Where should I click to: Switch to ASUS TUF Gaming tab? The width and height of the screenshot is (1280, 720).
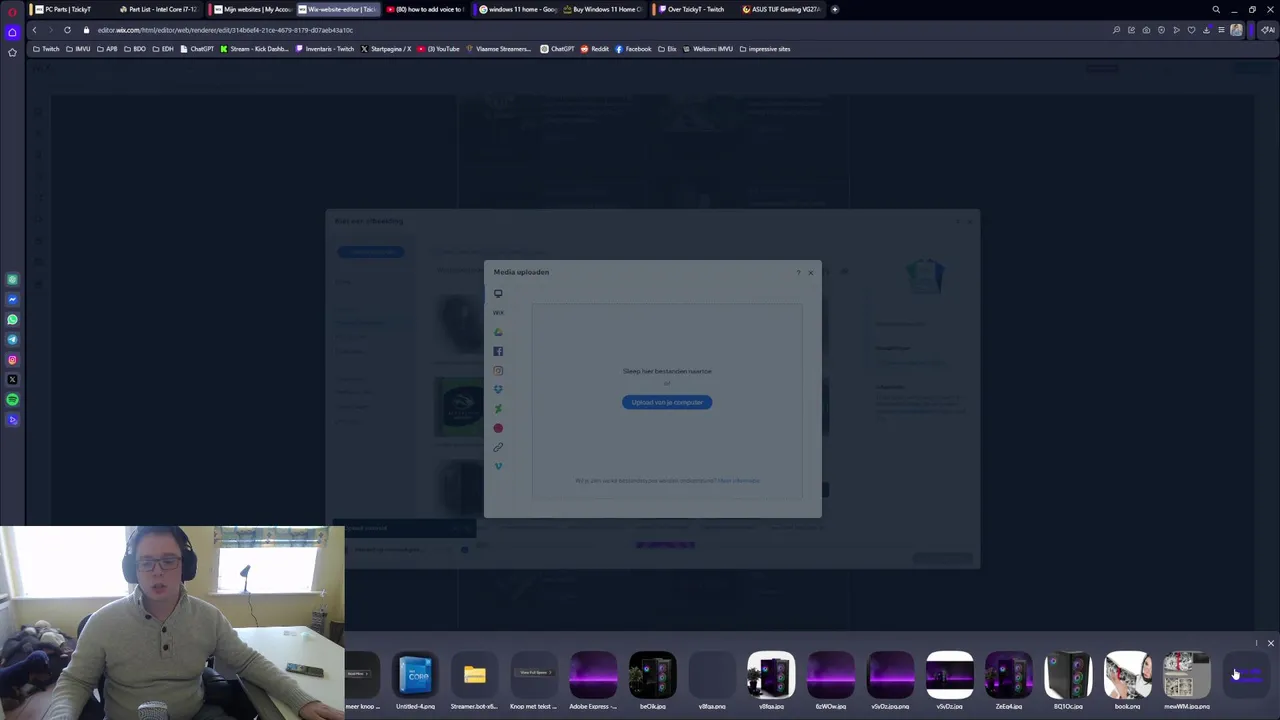tap(781, 9)
